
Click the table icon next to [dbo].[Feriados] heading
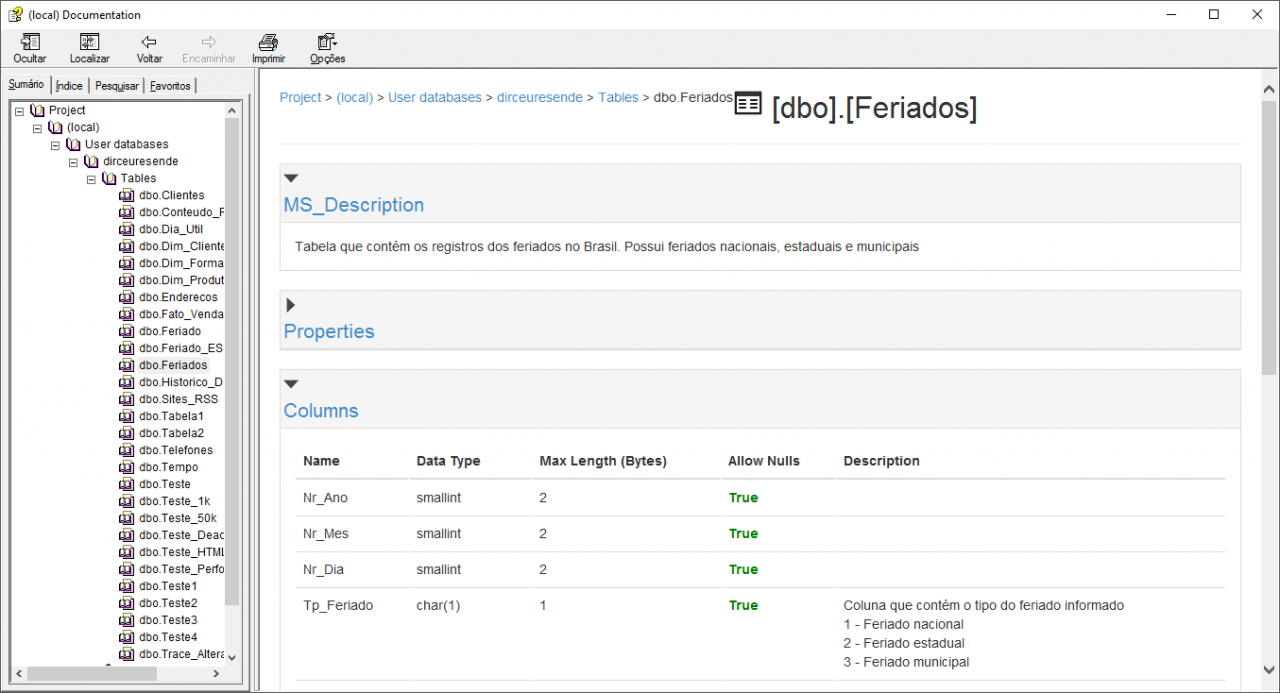click(747, 103)
